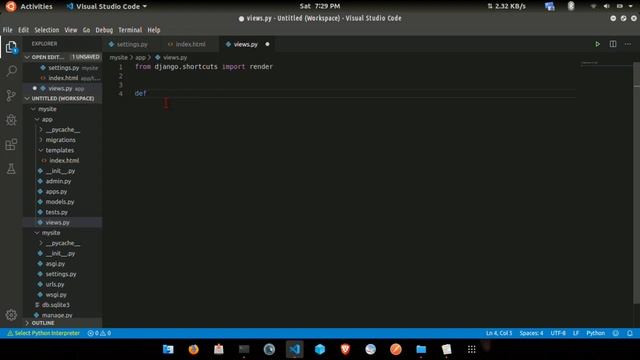The width and height of the screenshot is (640, 360).
Task: Open the Help menu
Action: pyautogui.click(x=153, y=30)
